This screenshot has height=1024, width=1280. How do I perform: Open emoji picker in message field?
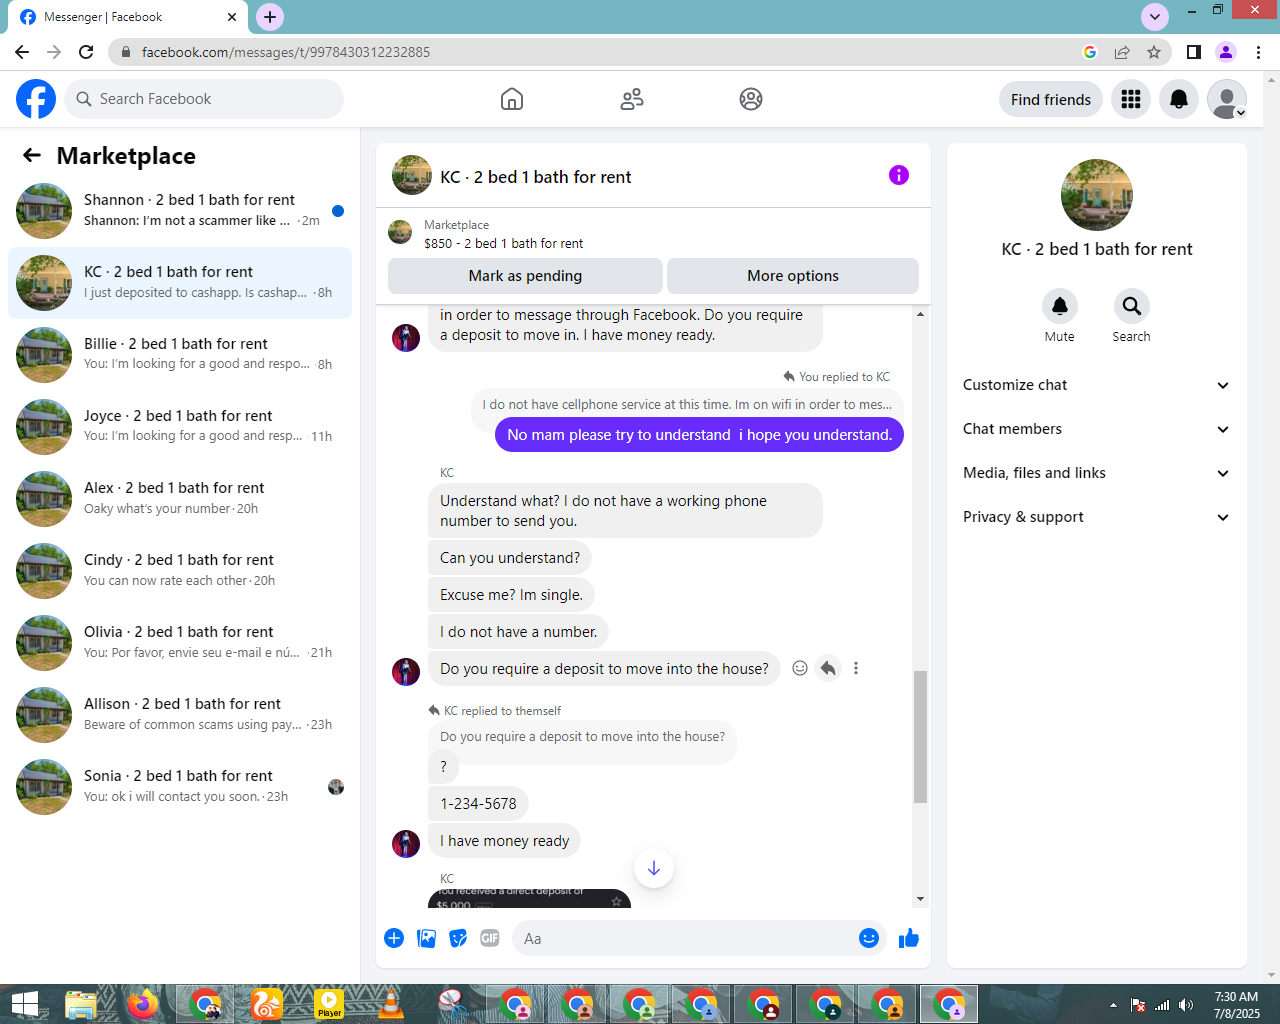pos(869,938)
